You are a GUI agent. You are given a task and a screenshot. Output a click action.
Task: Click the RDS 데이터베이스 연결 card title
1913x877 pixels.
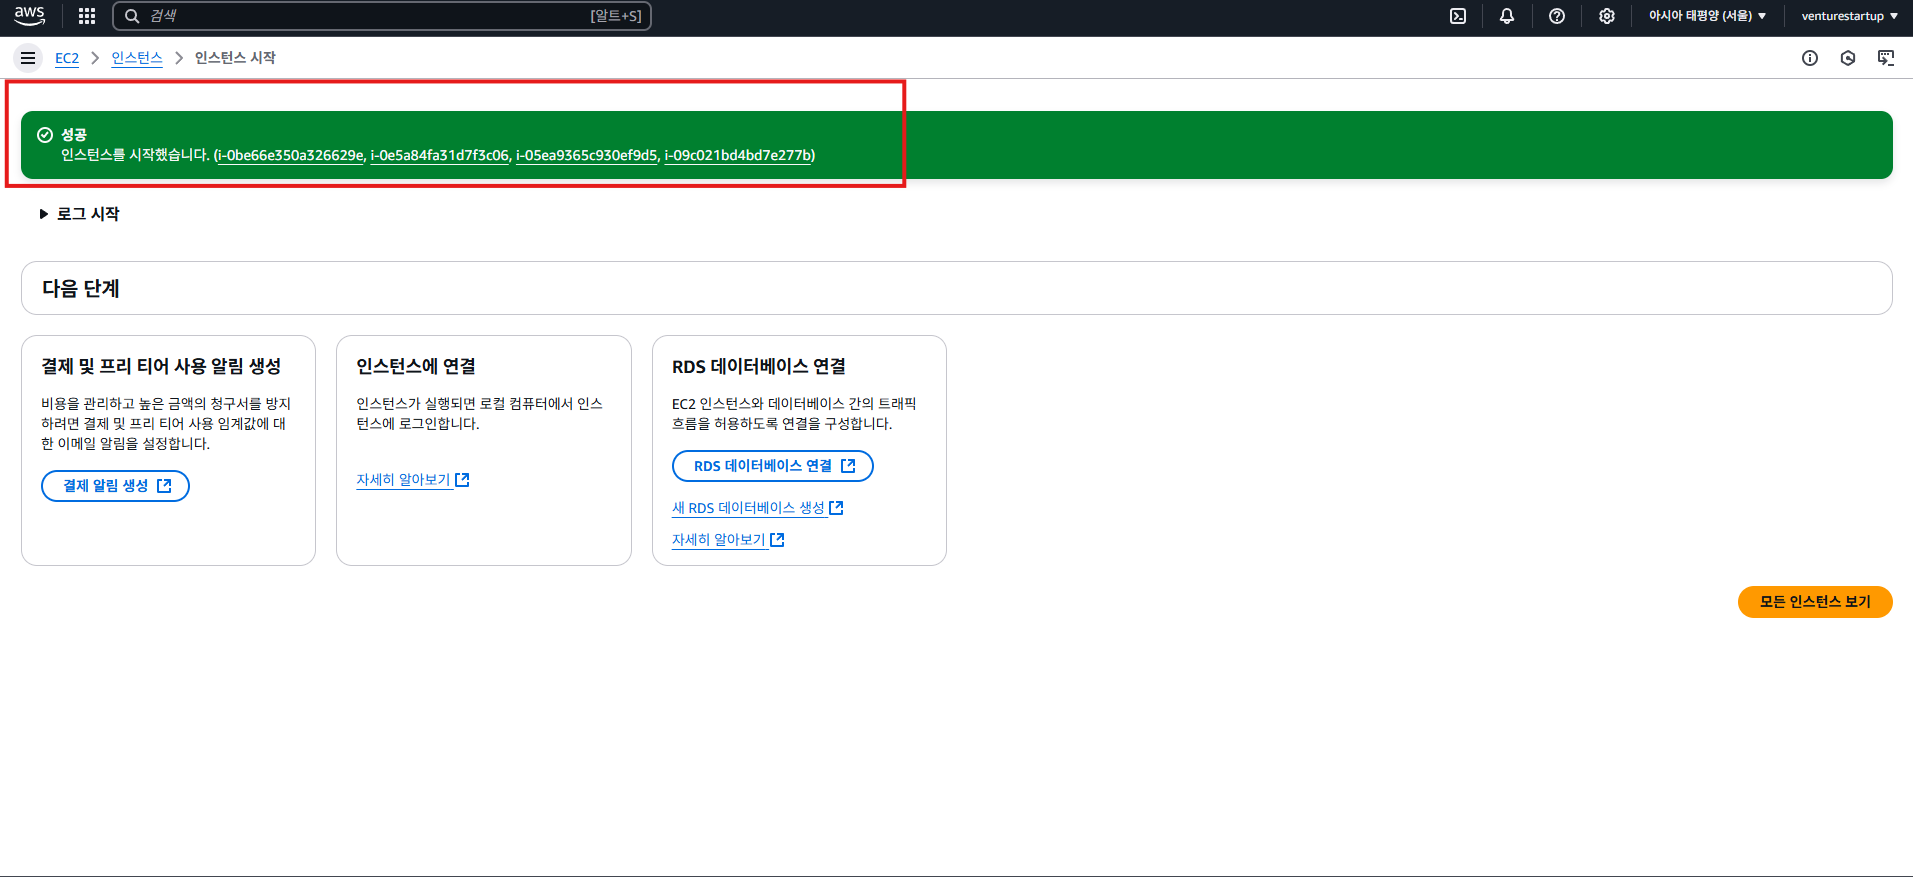(759, 366)
